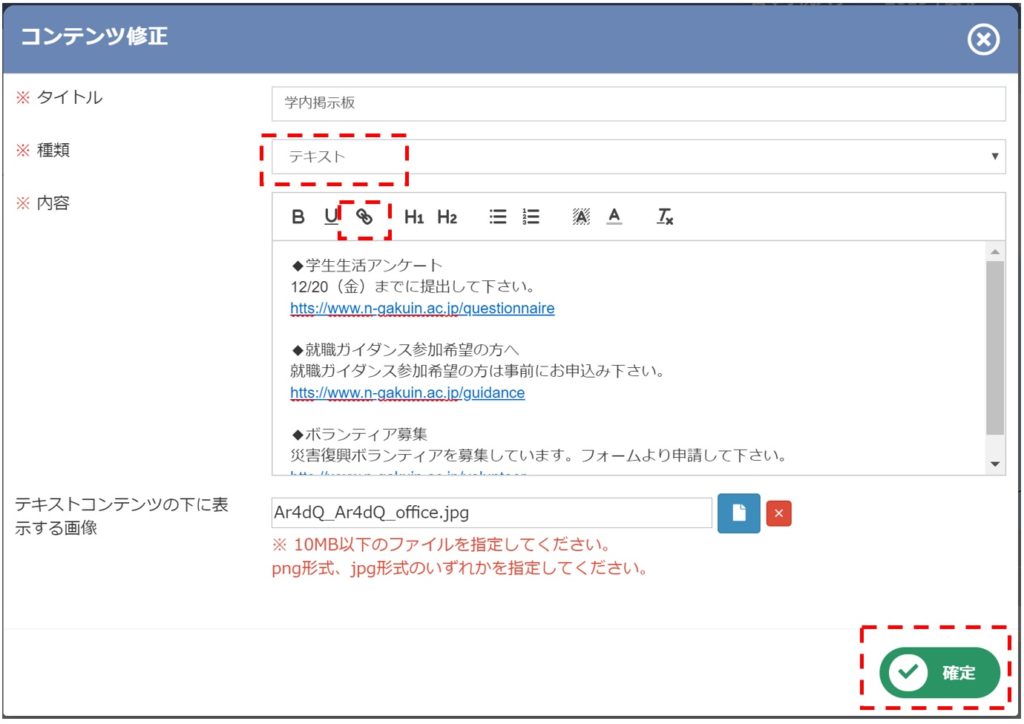
Task: Insert a hyperlink with the link icon
Action: (364, 216)
